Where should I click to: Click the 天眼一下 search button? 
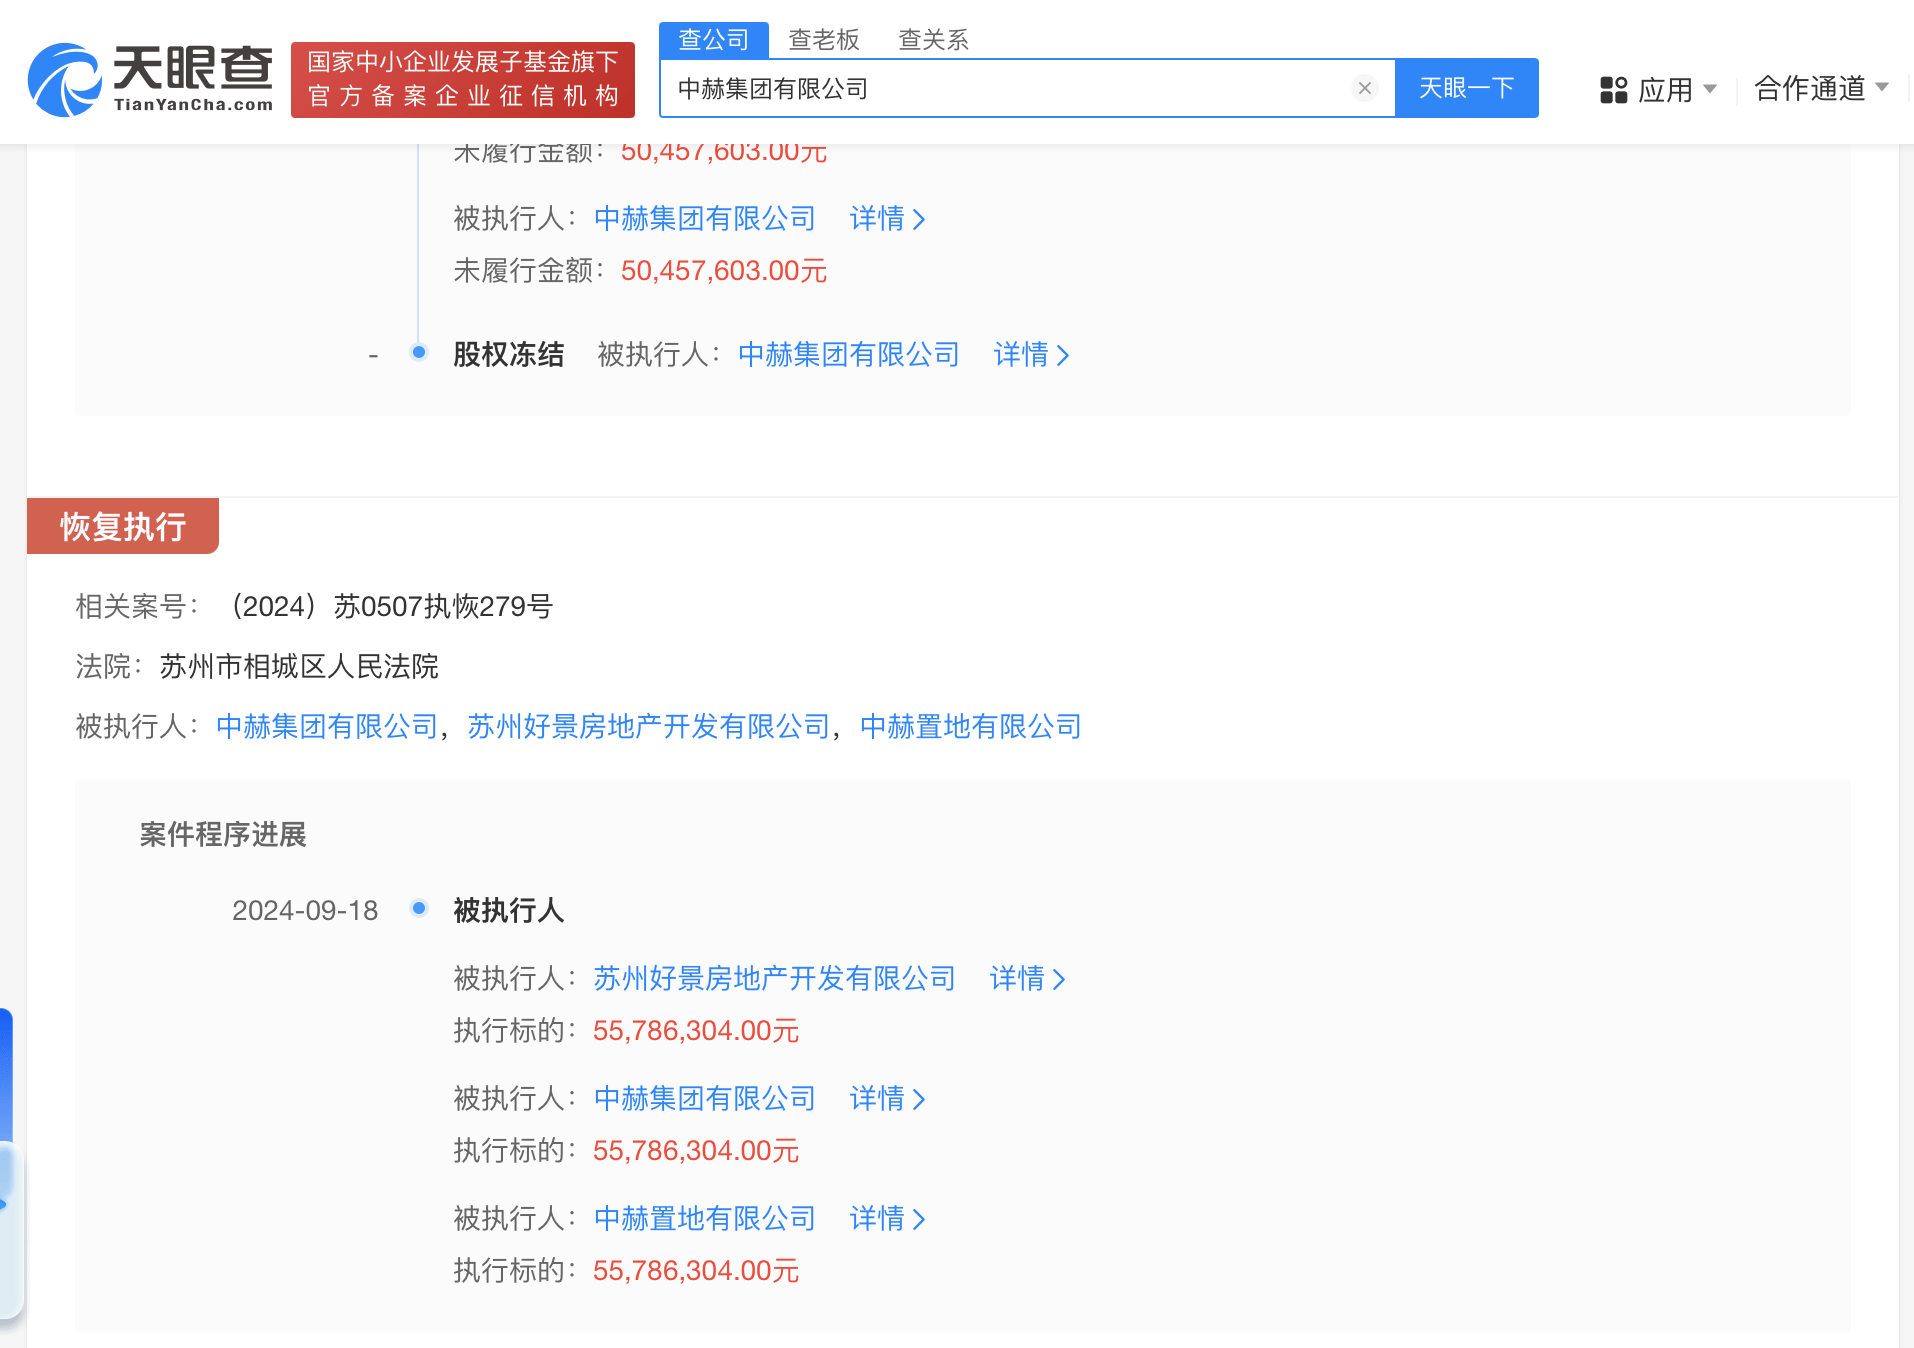pos(1466,88)
